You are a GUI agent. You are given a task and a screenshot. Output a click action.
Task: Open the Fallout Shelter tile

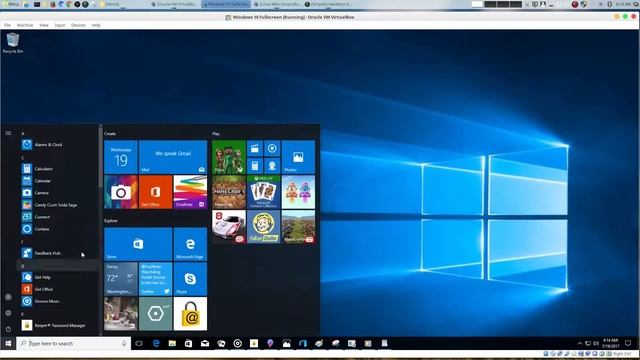coord(264,227)
